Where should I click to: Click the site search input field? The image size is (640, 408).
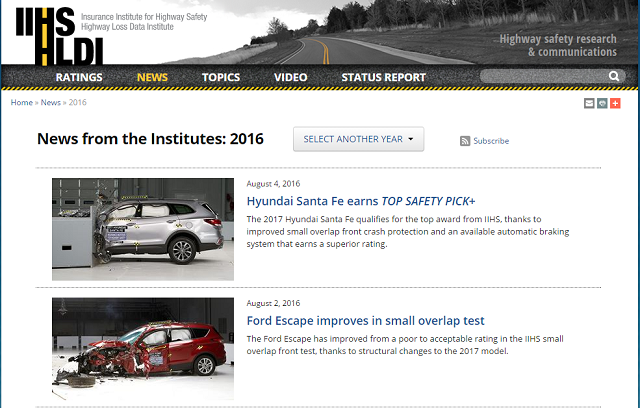(x=544, y=76)
